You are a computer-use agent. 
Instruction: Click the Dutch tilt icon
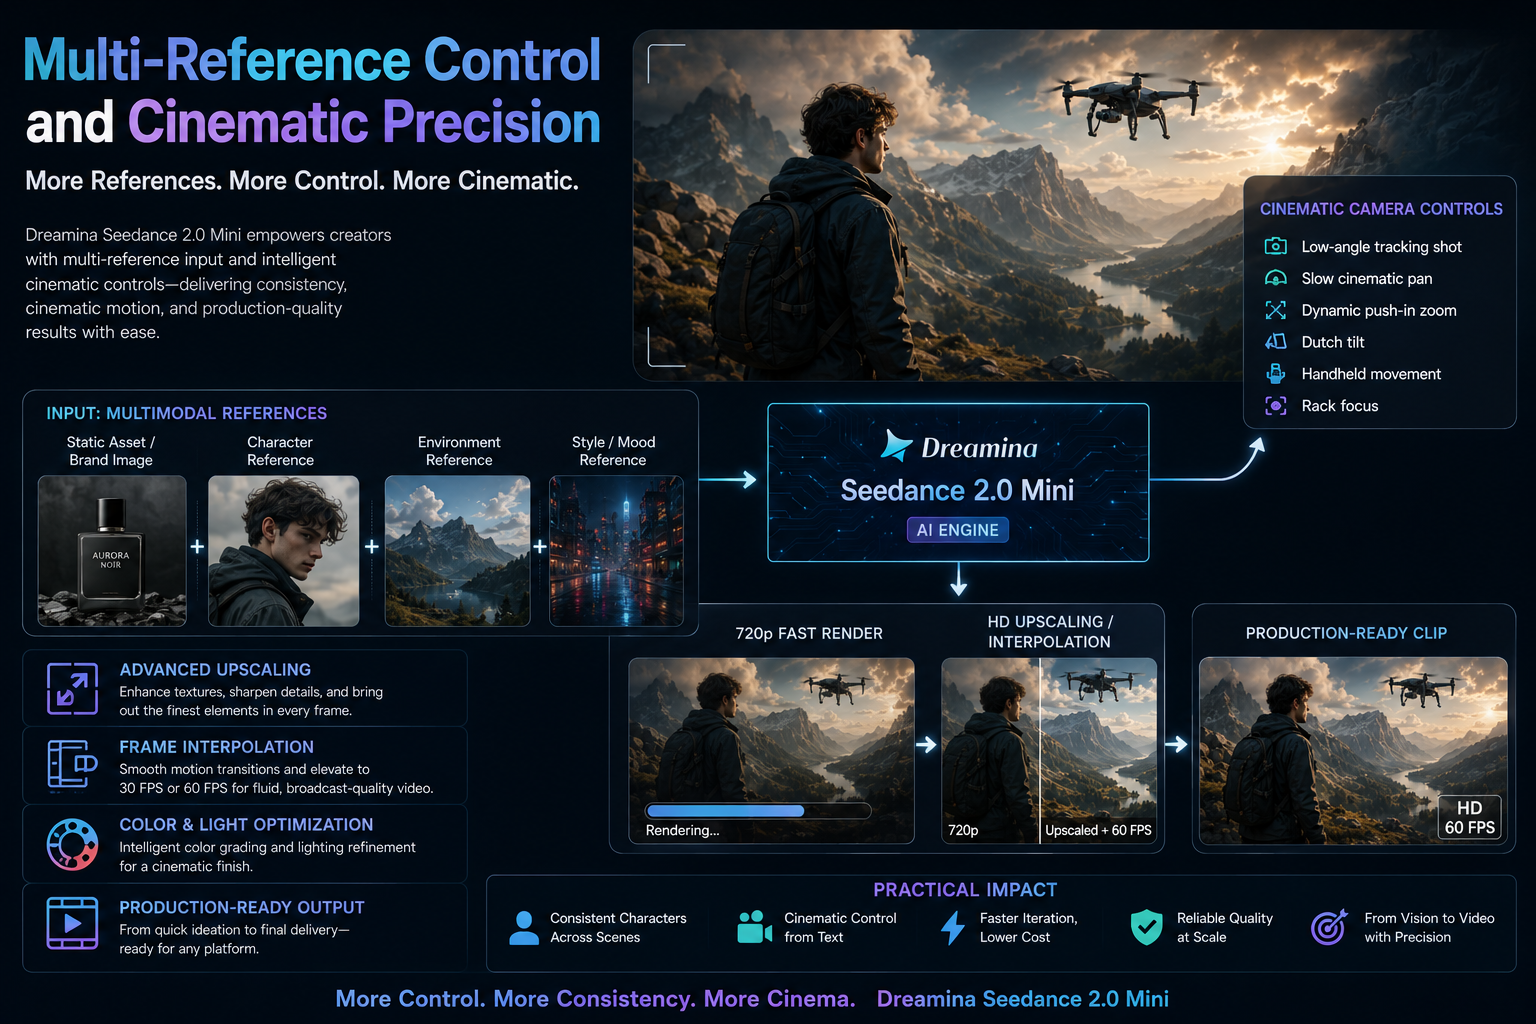pyautogui.click(x=1276, y=342)
